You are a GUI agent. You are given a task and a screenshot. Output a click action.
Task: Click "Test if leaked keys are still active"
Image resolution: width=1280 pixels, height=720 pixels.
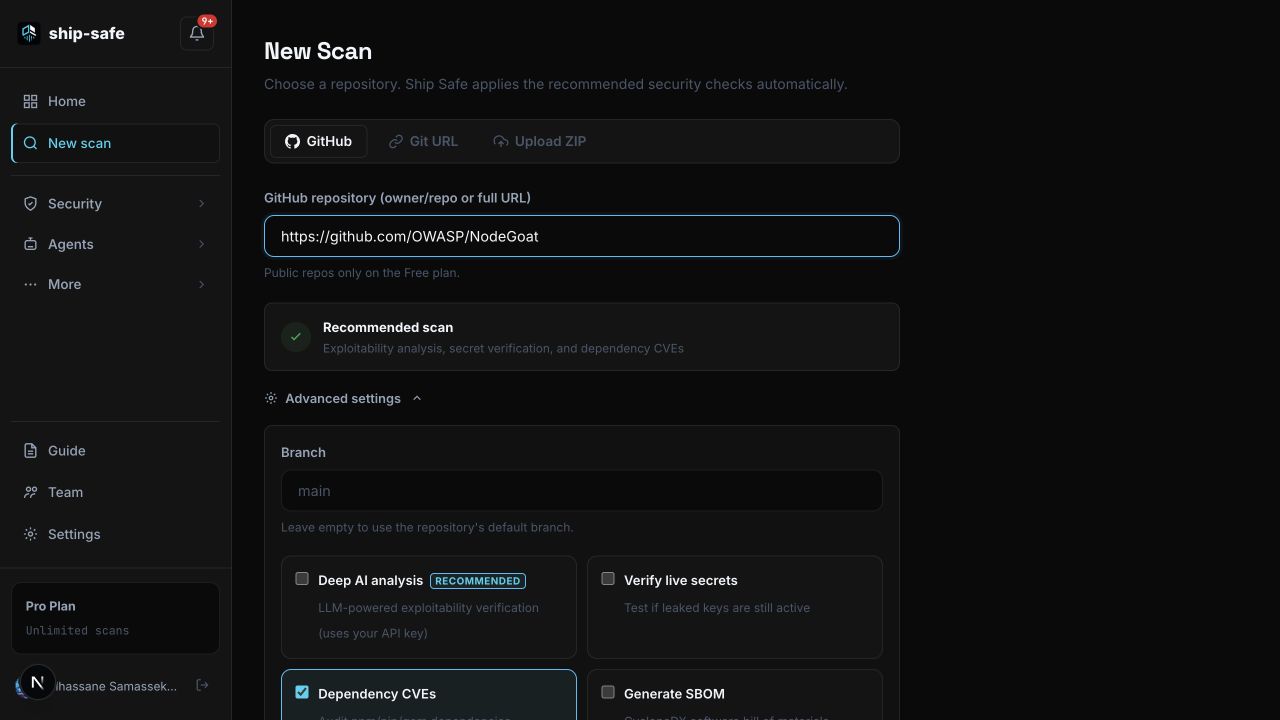[717, 607]
